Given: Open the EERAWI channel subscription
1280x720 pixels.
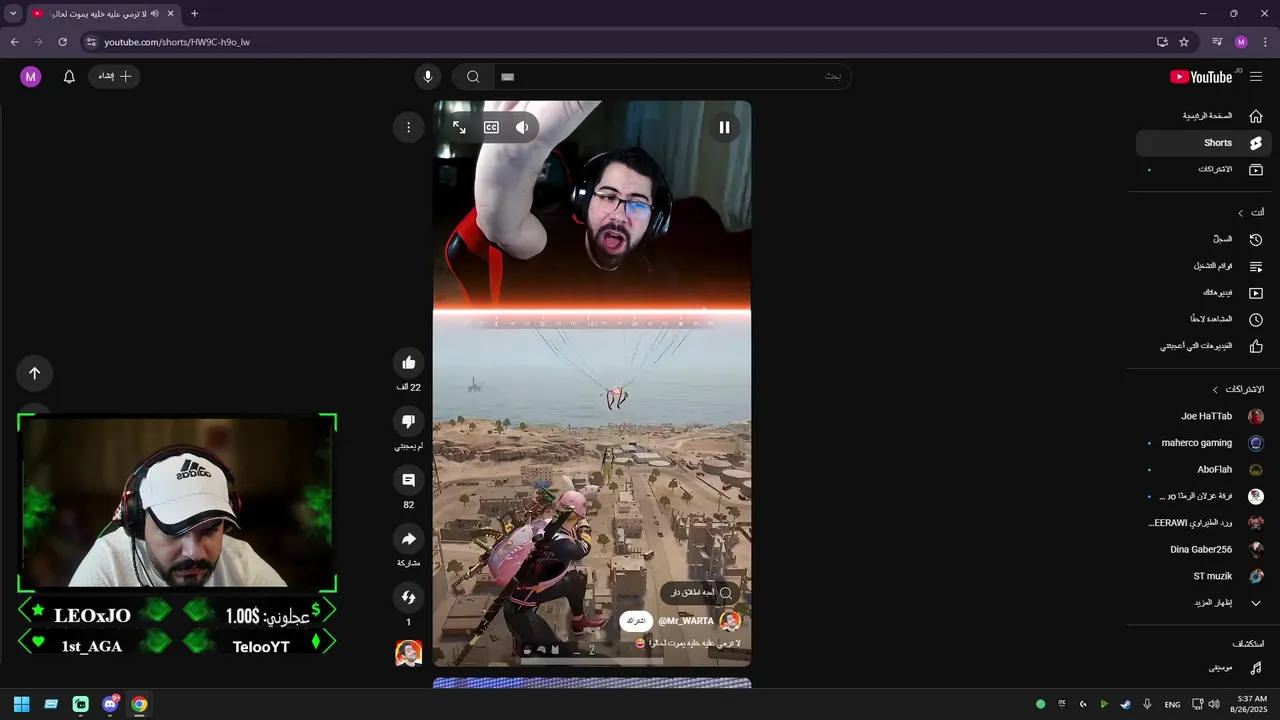Looking at the screenshot, I should (x=1204, y=523).
